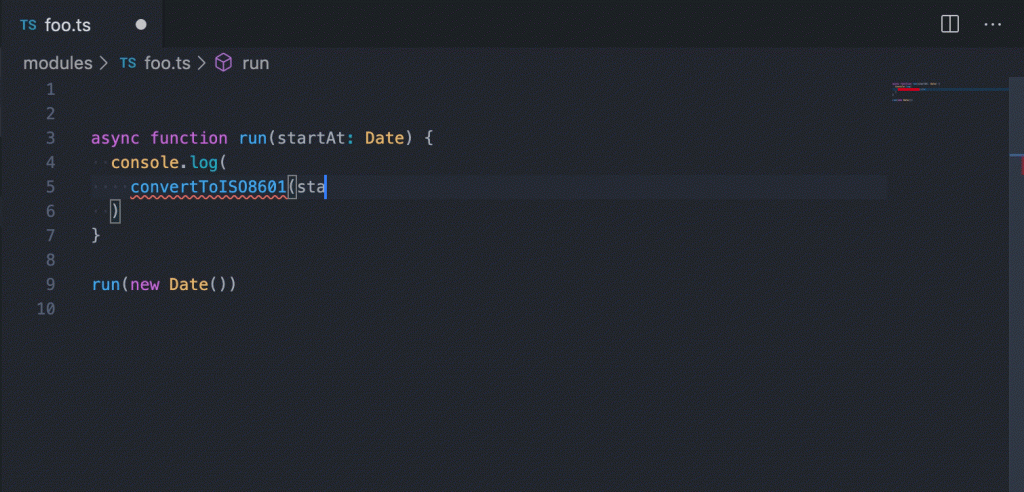
Task: Click line number 5 in gutter
Action: click(x=50, y=187)
